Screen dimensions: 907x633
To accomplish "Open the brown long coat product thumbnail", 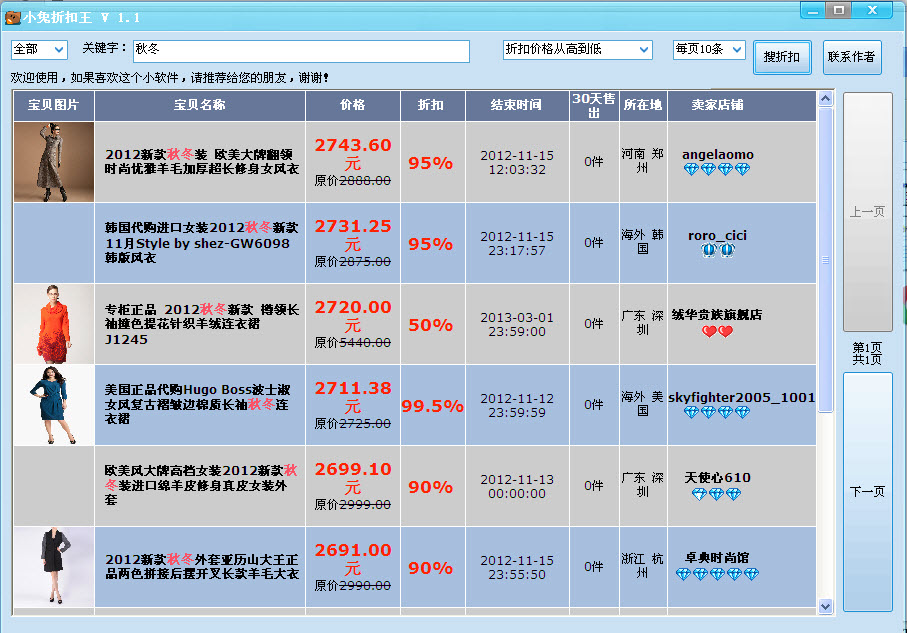I will pos(54,162).
